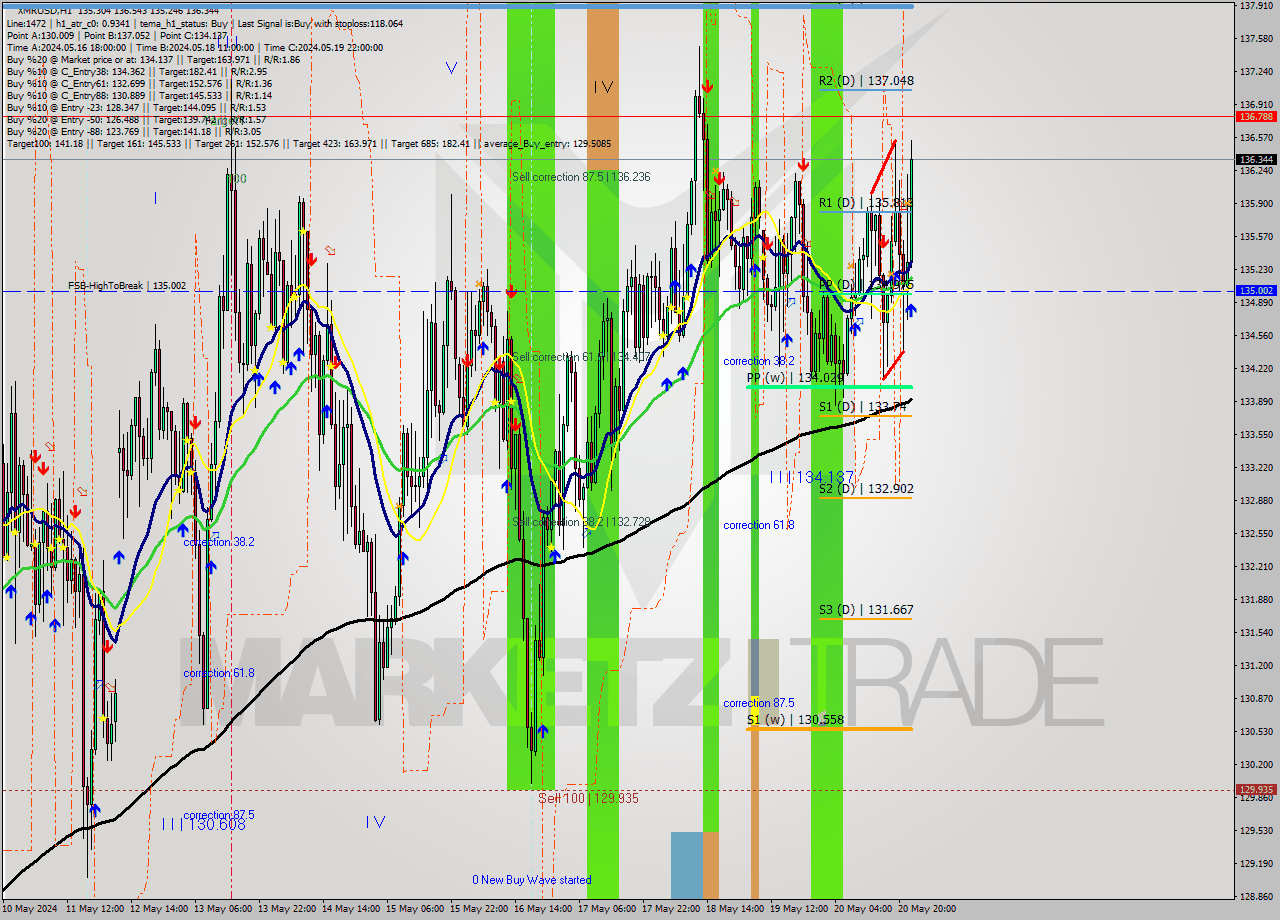Click the 'R1 (D) | 135.813' pivot label
Screen dimensions: 1280x920
(x=866, y=203)
